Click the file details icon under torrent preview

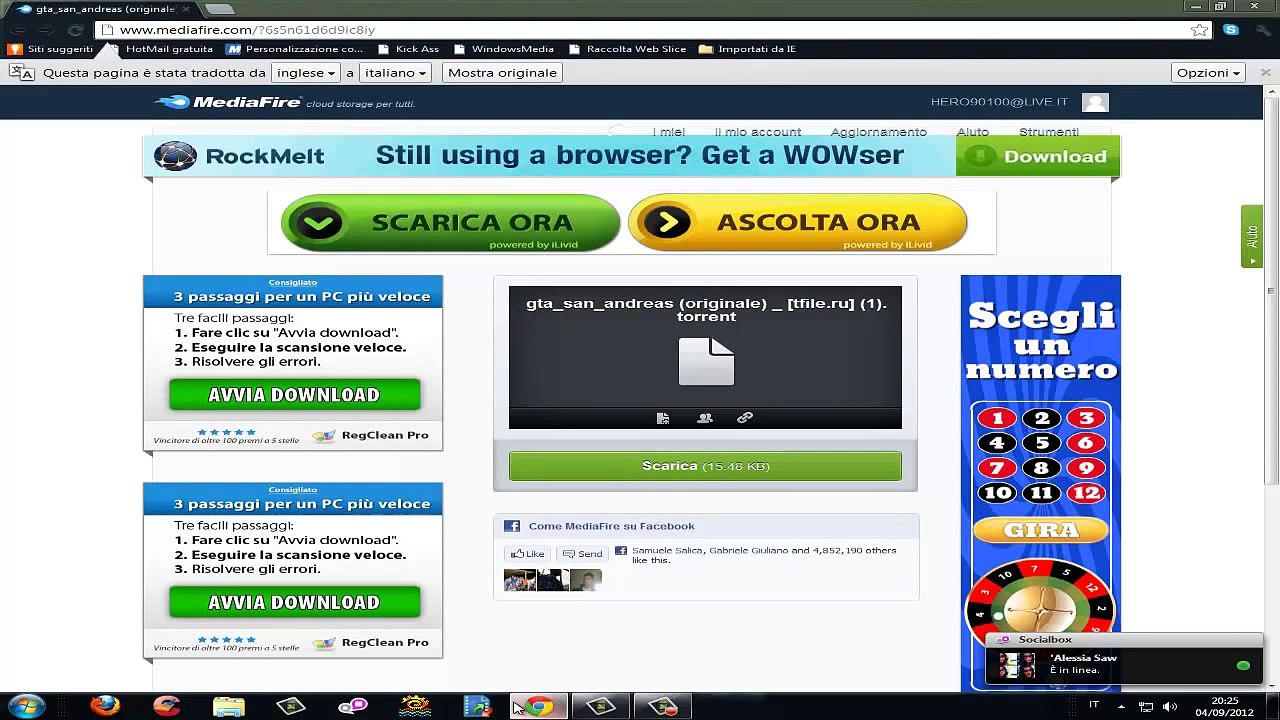tap(662, 418)
